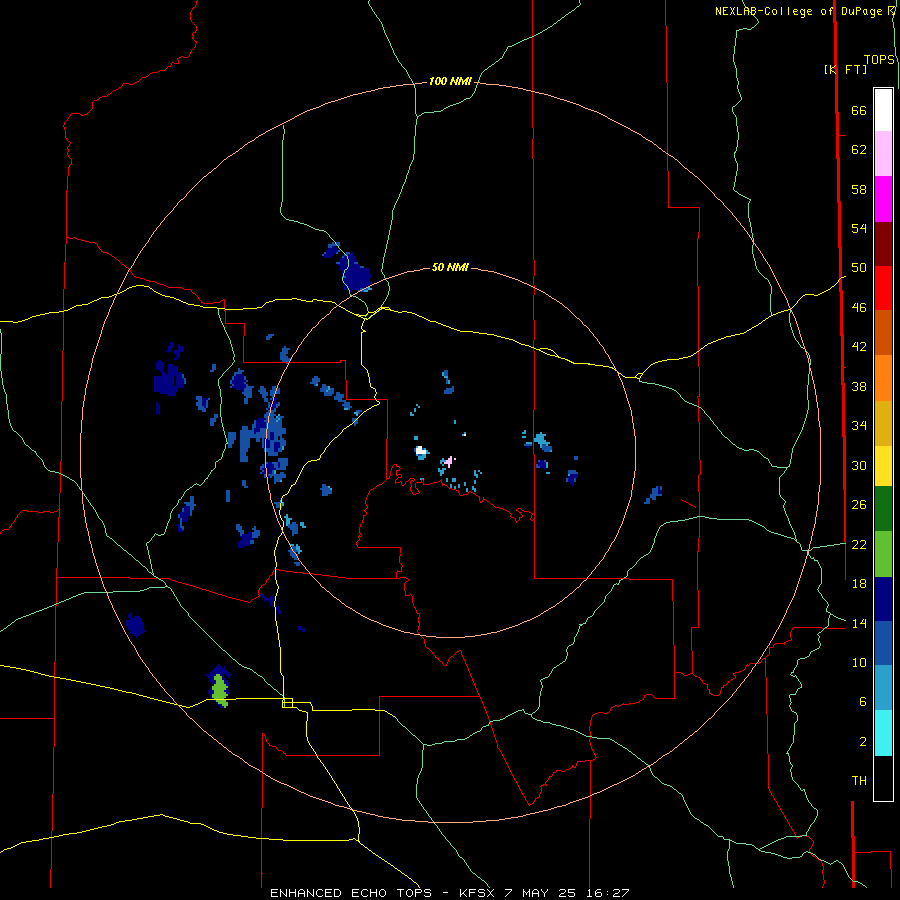Click the "10" legend value

coord(859,662)
